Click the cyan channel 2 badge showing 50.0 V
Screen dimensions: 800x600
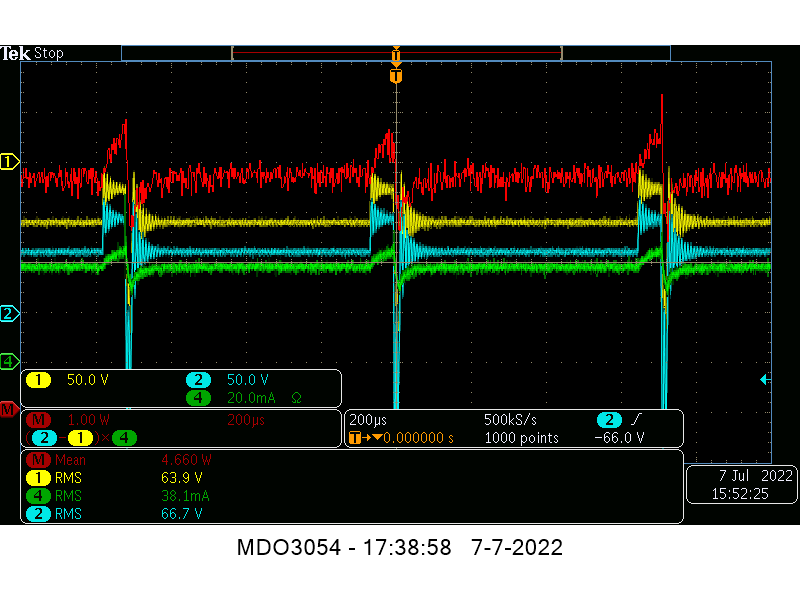click(198, 380)
